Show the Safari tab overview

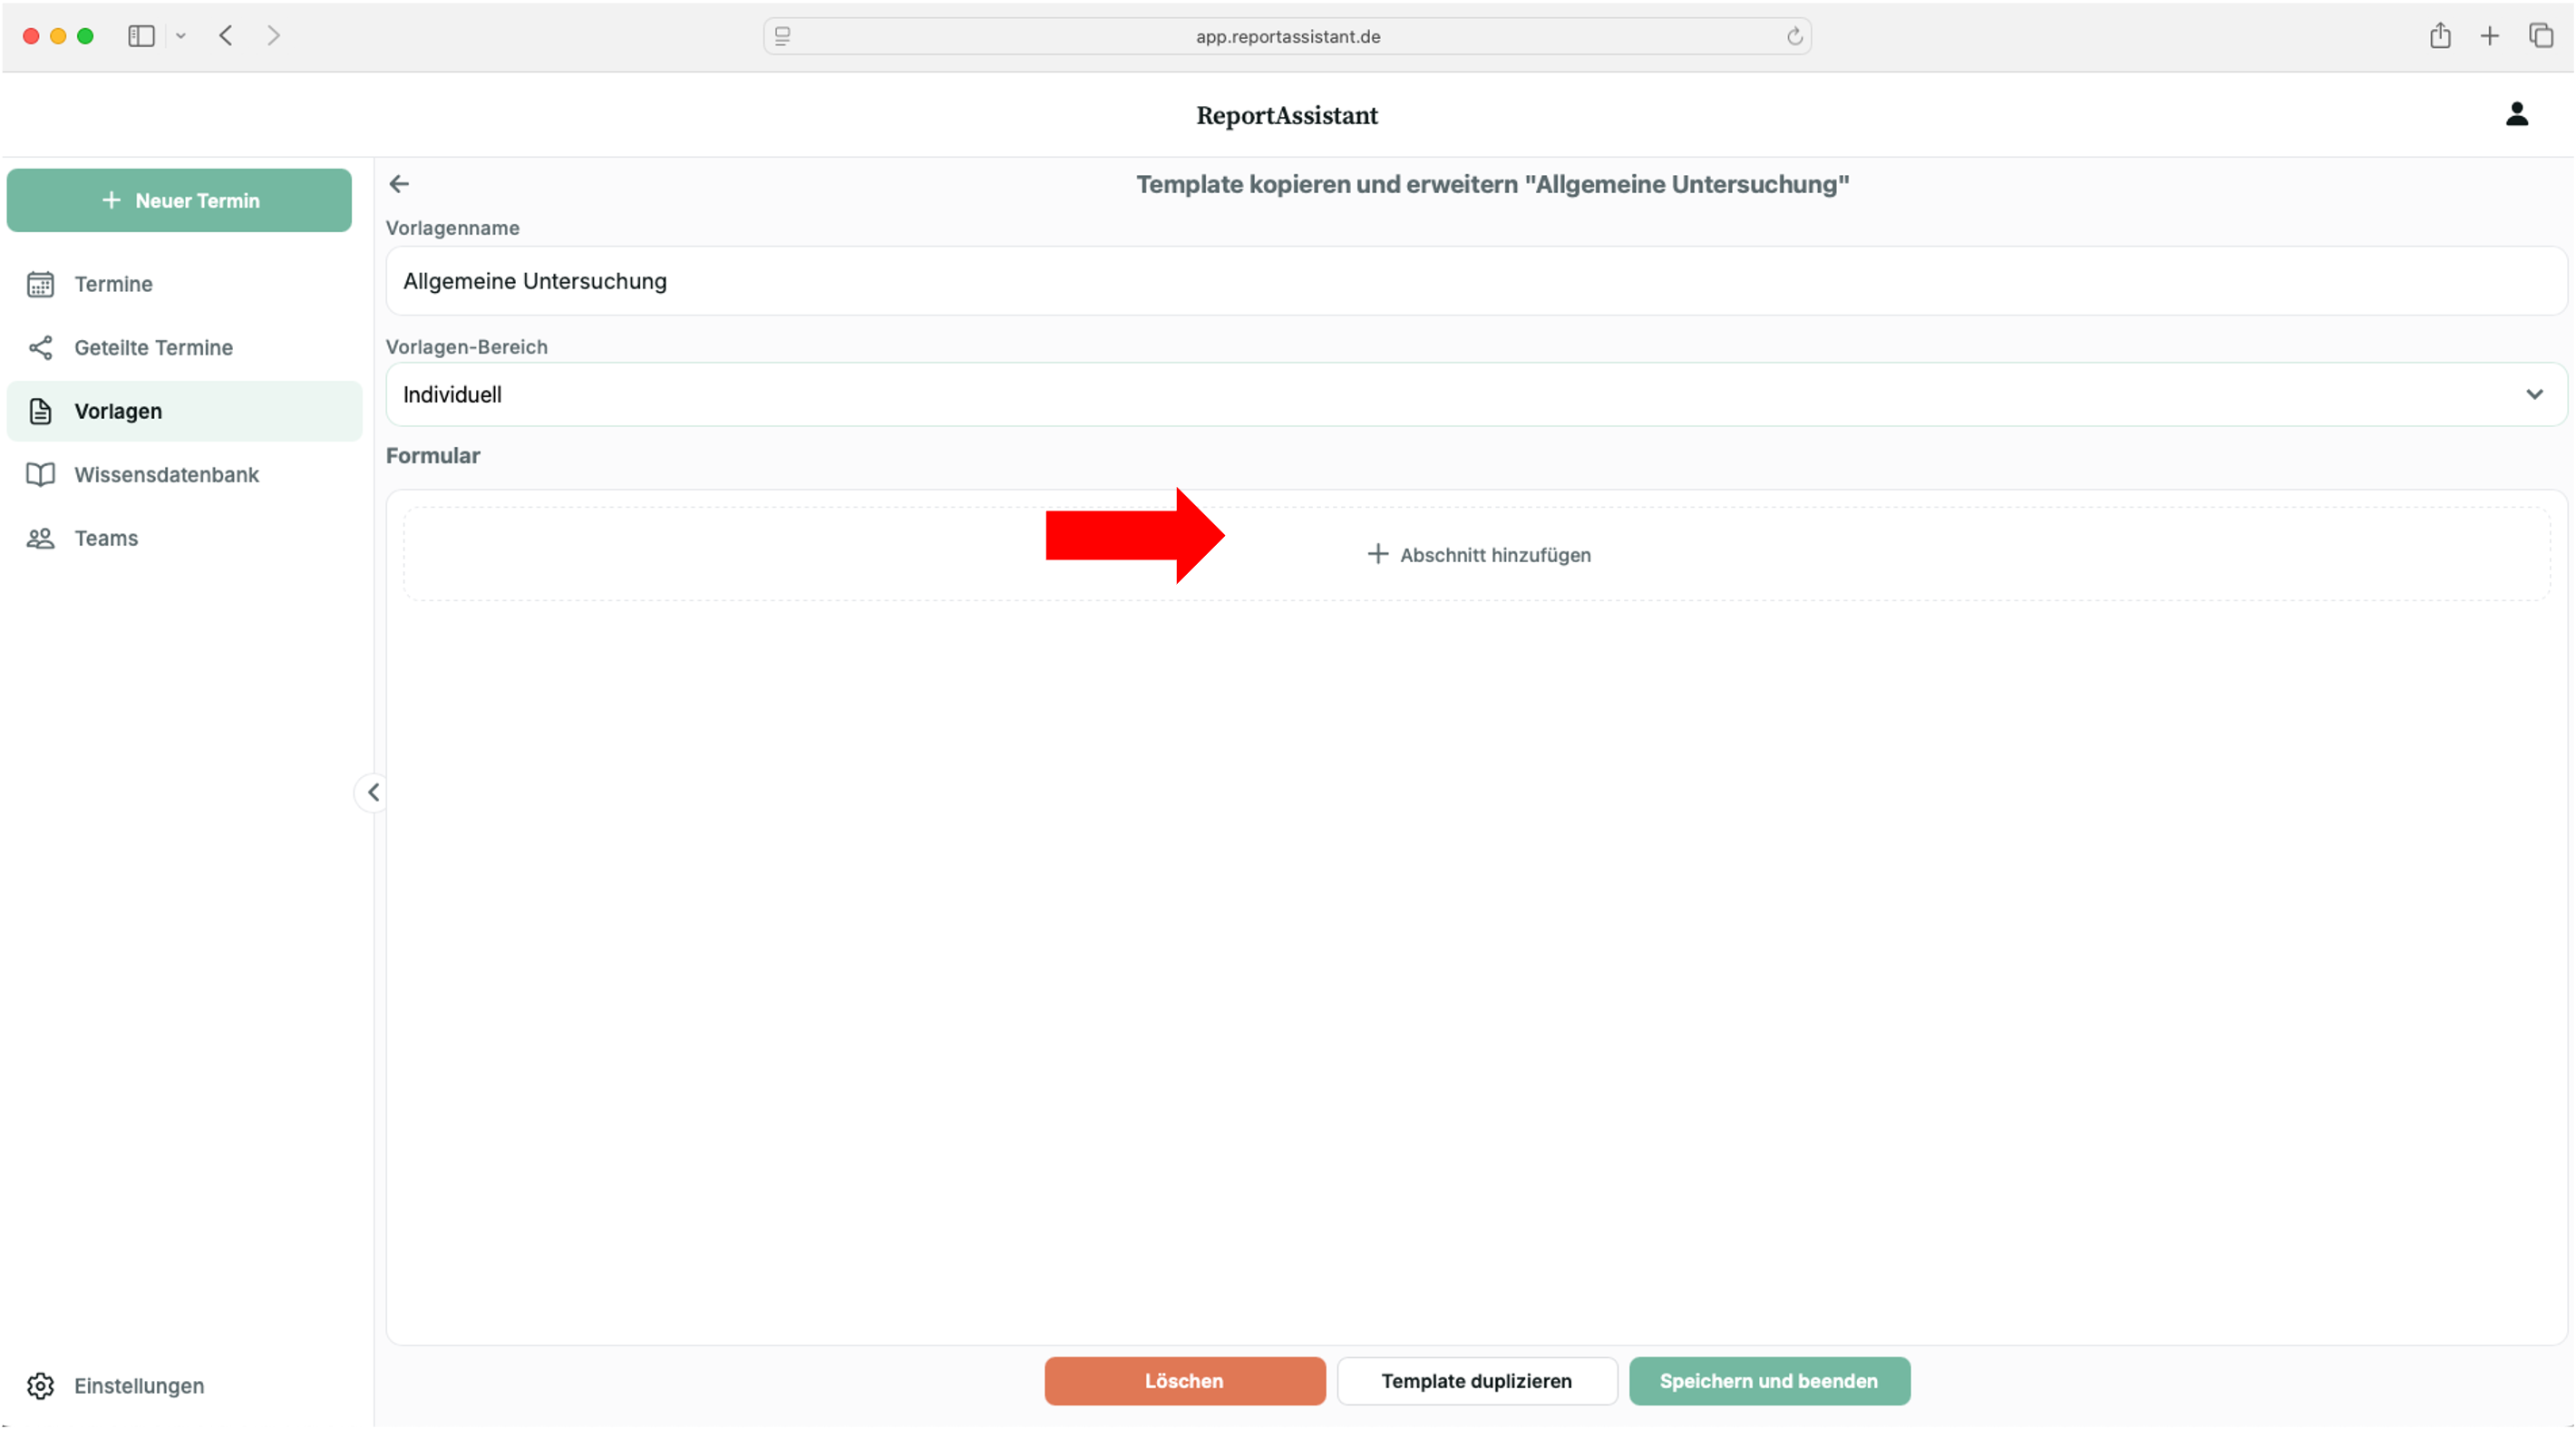pyautogui.click(x=2541, y=36)
